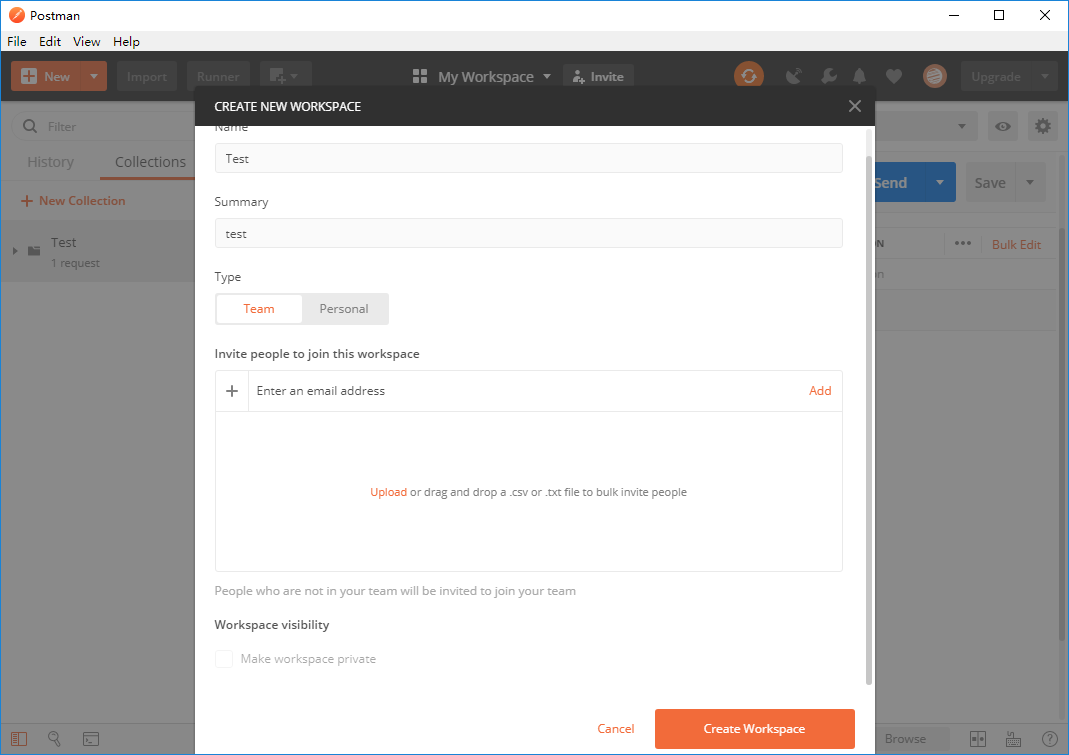Click the Invite button
The width and height of the screenshot is (1069, 755).
coord(599,76)
